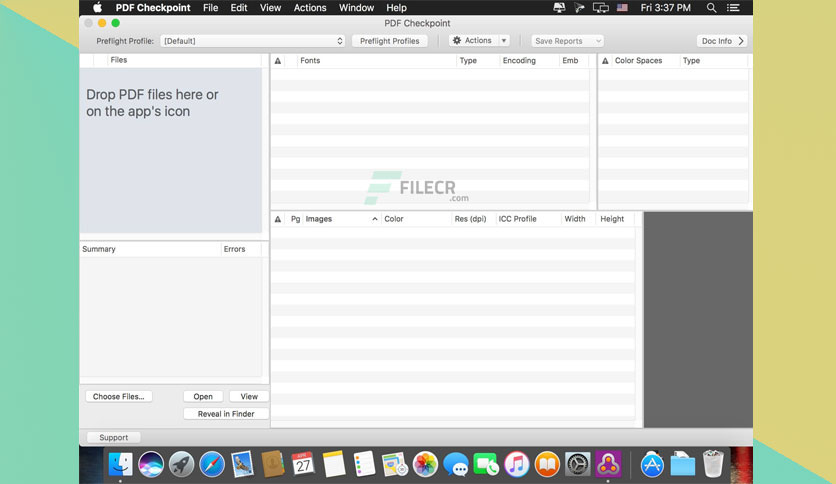Open Notification Center in menu bar
Screen dimensions: 836x484
click(x=733, y=7)
